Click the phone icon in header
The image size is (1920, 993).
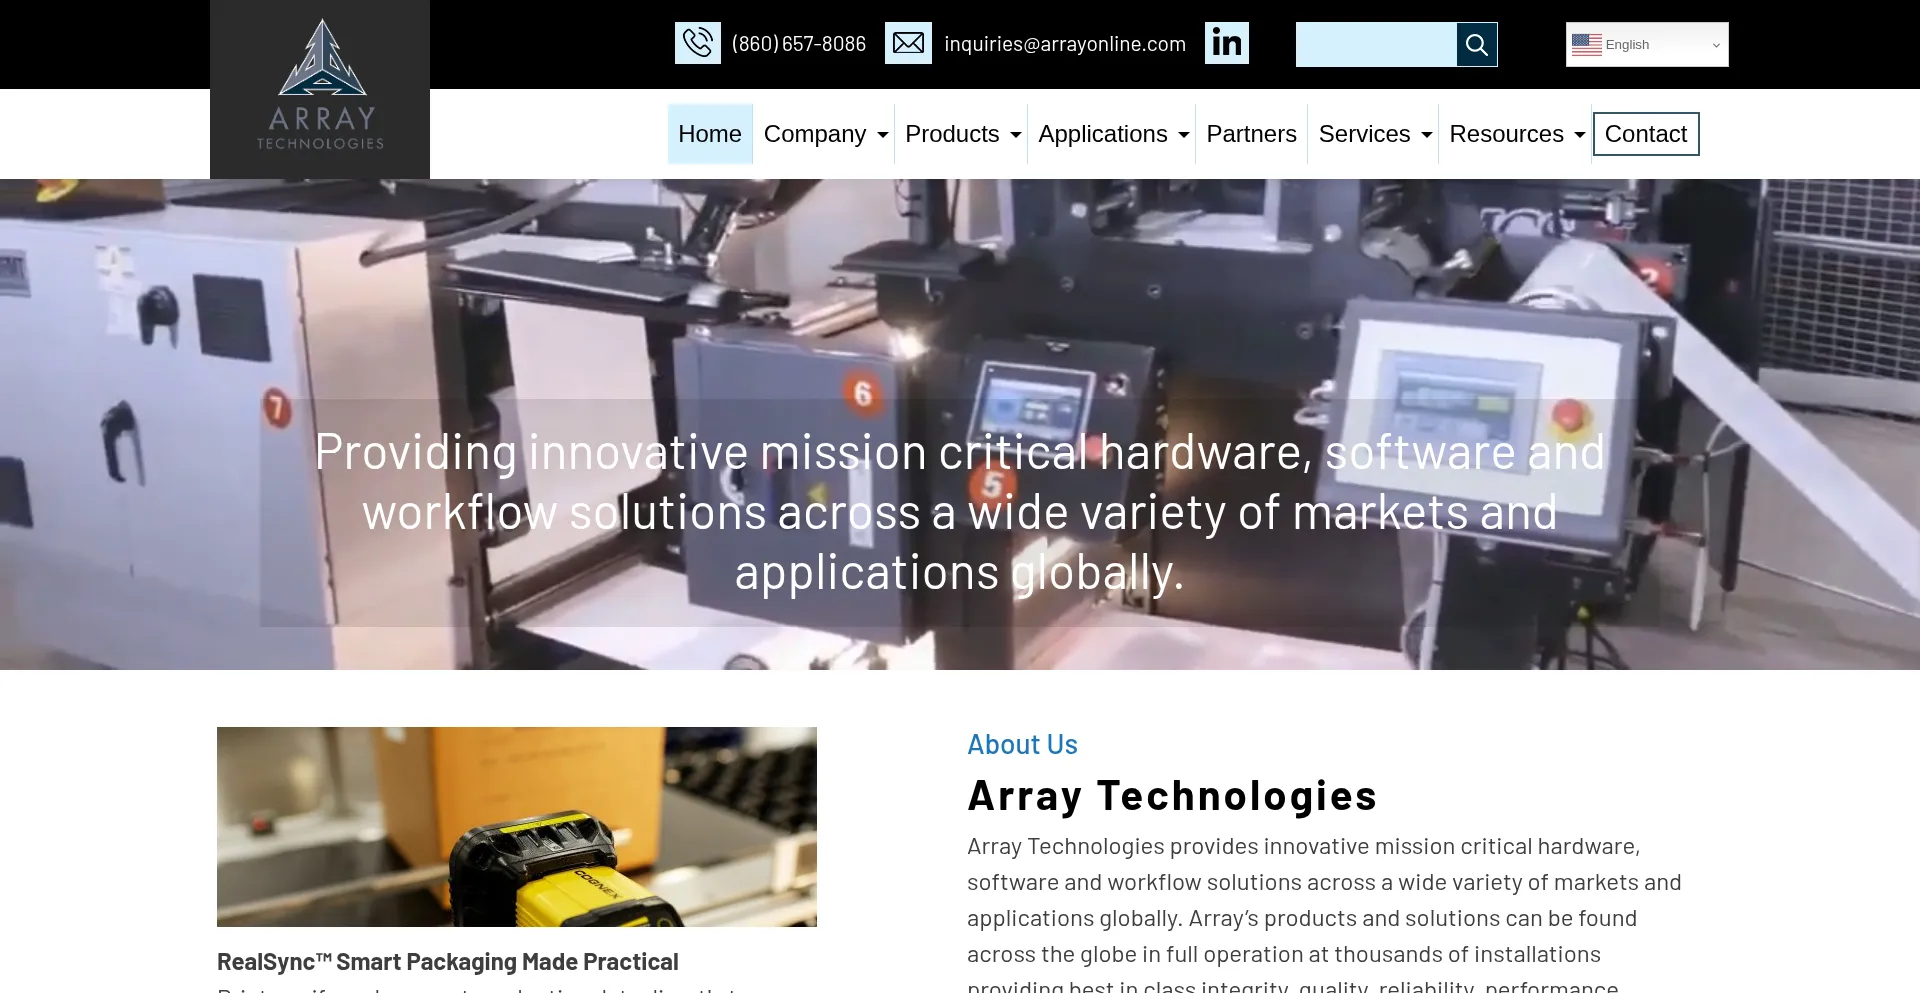click(x=698, y=43)
